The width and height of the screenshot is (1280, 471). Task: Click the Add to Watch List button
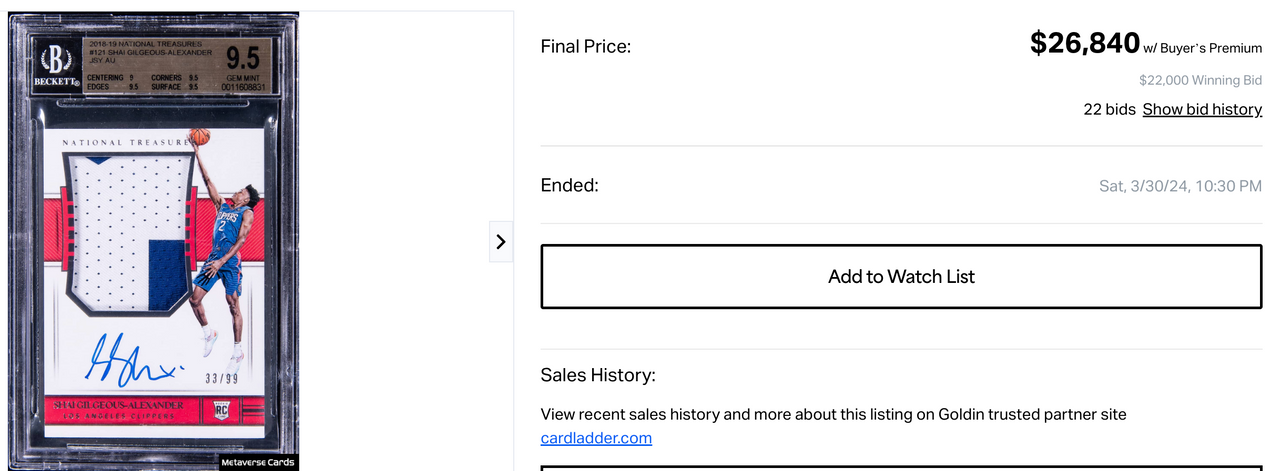click(x=901, y=276)
